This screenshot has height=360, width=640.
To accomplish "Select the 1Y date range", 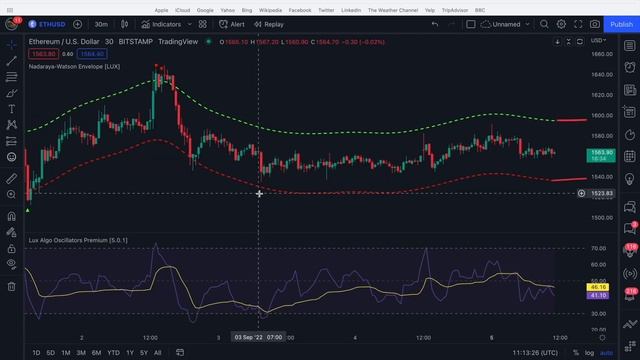I will 130,353.
